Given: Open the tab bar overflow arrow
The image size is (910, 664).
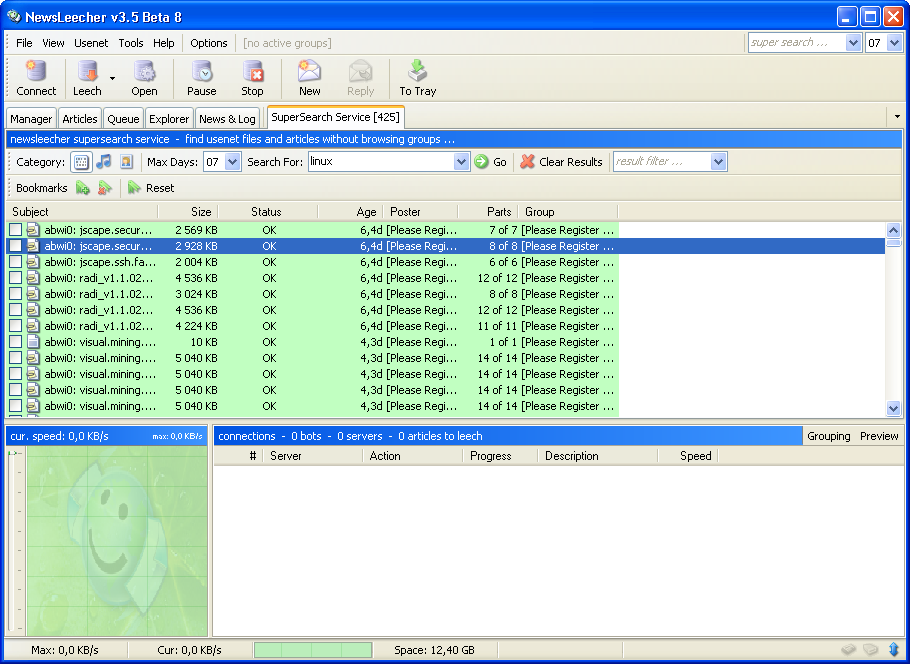Looking at the screenshot, I should (897, 117).
